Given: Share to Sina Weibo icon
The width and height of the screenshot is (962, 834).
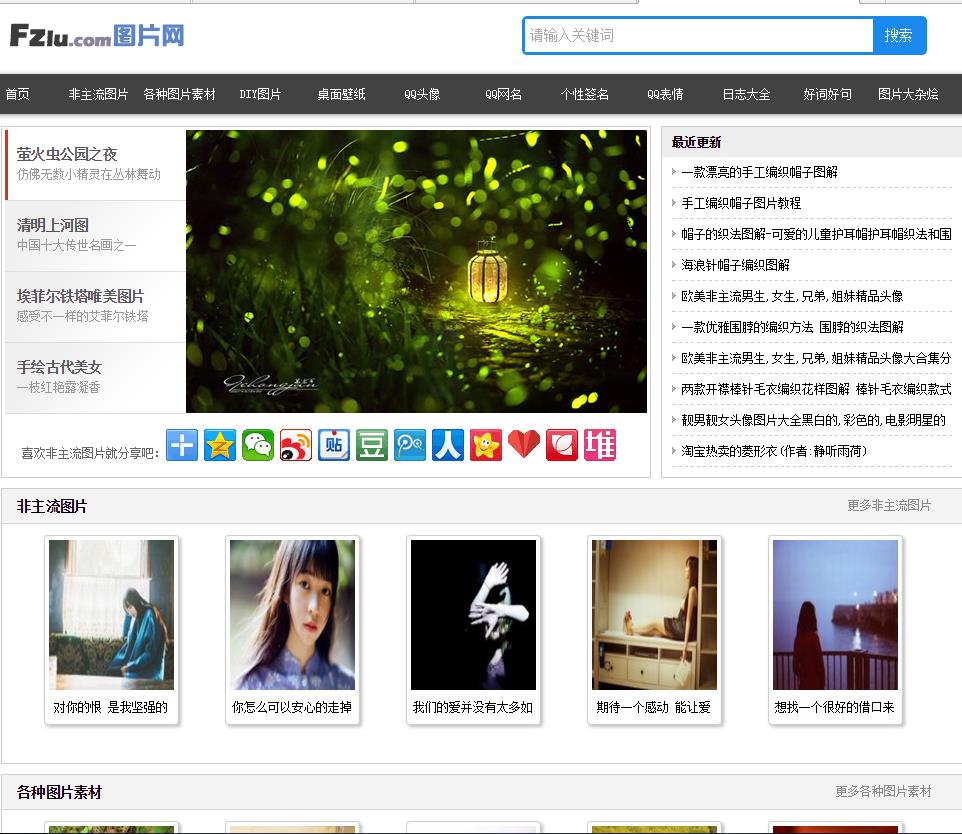Looking at the screenshot, I should [296, 445].
